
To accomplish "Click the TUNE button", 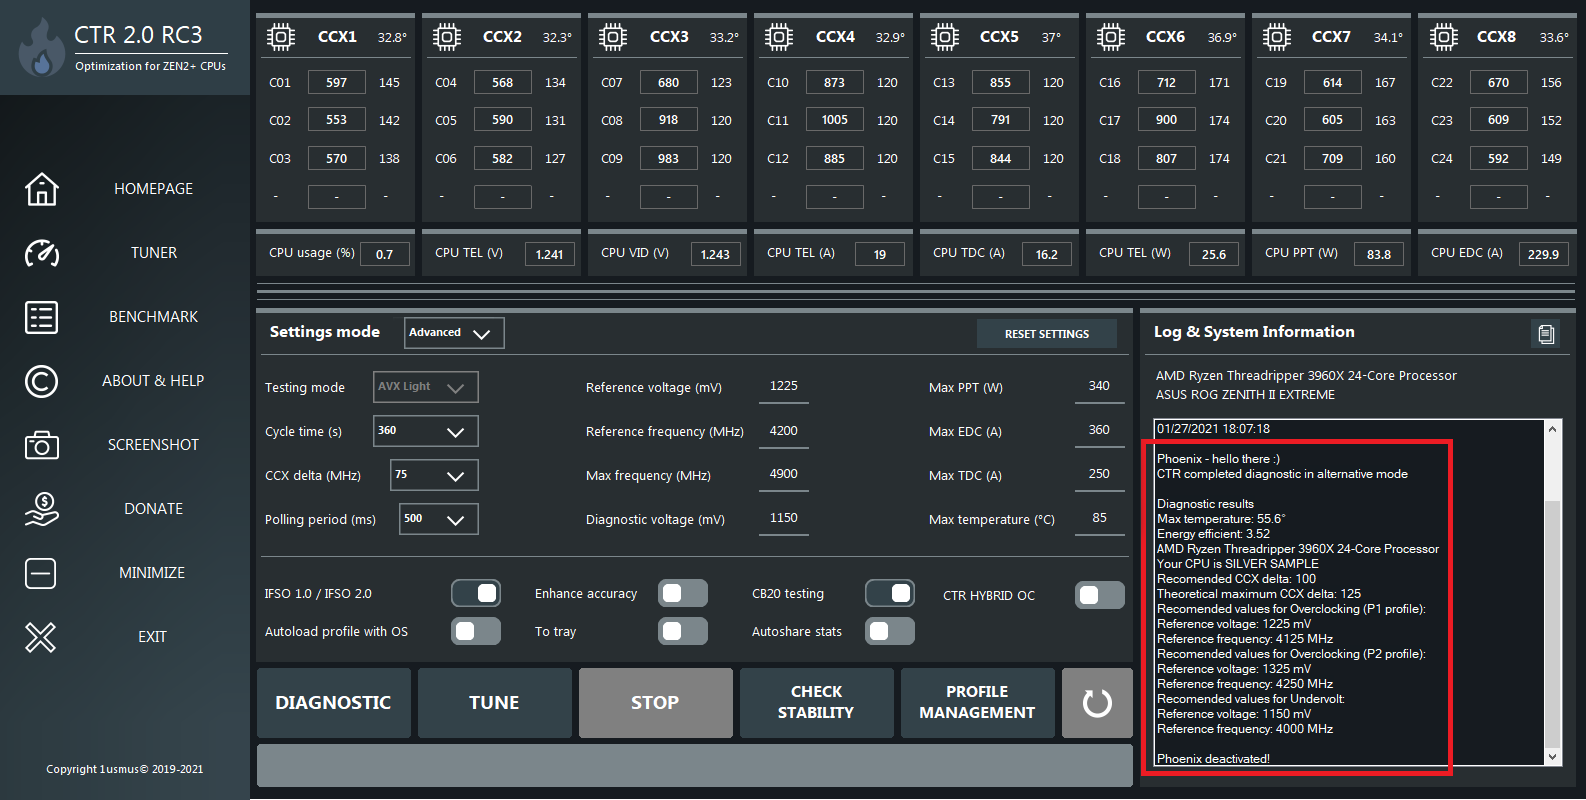I will click(x=494, y=703).
